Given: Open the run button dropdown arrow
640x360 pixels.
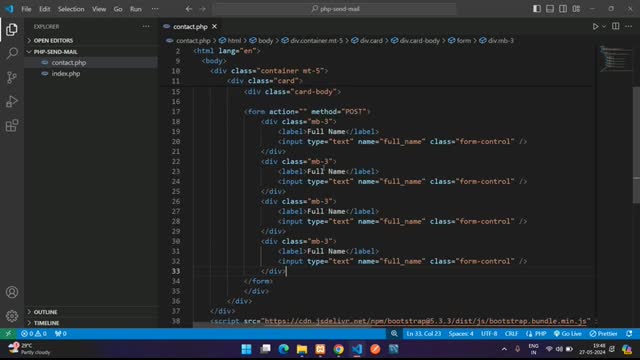Looking at the screenshot, I should tap(604, 27).
